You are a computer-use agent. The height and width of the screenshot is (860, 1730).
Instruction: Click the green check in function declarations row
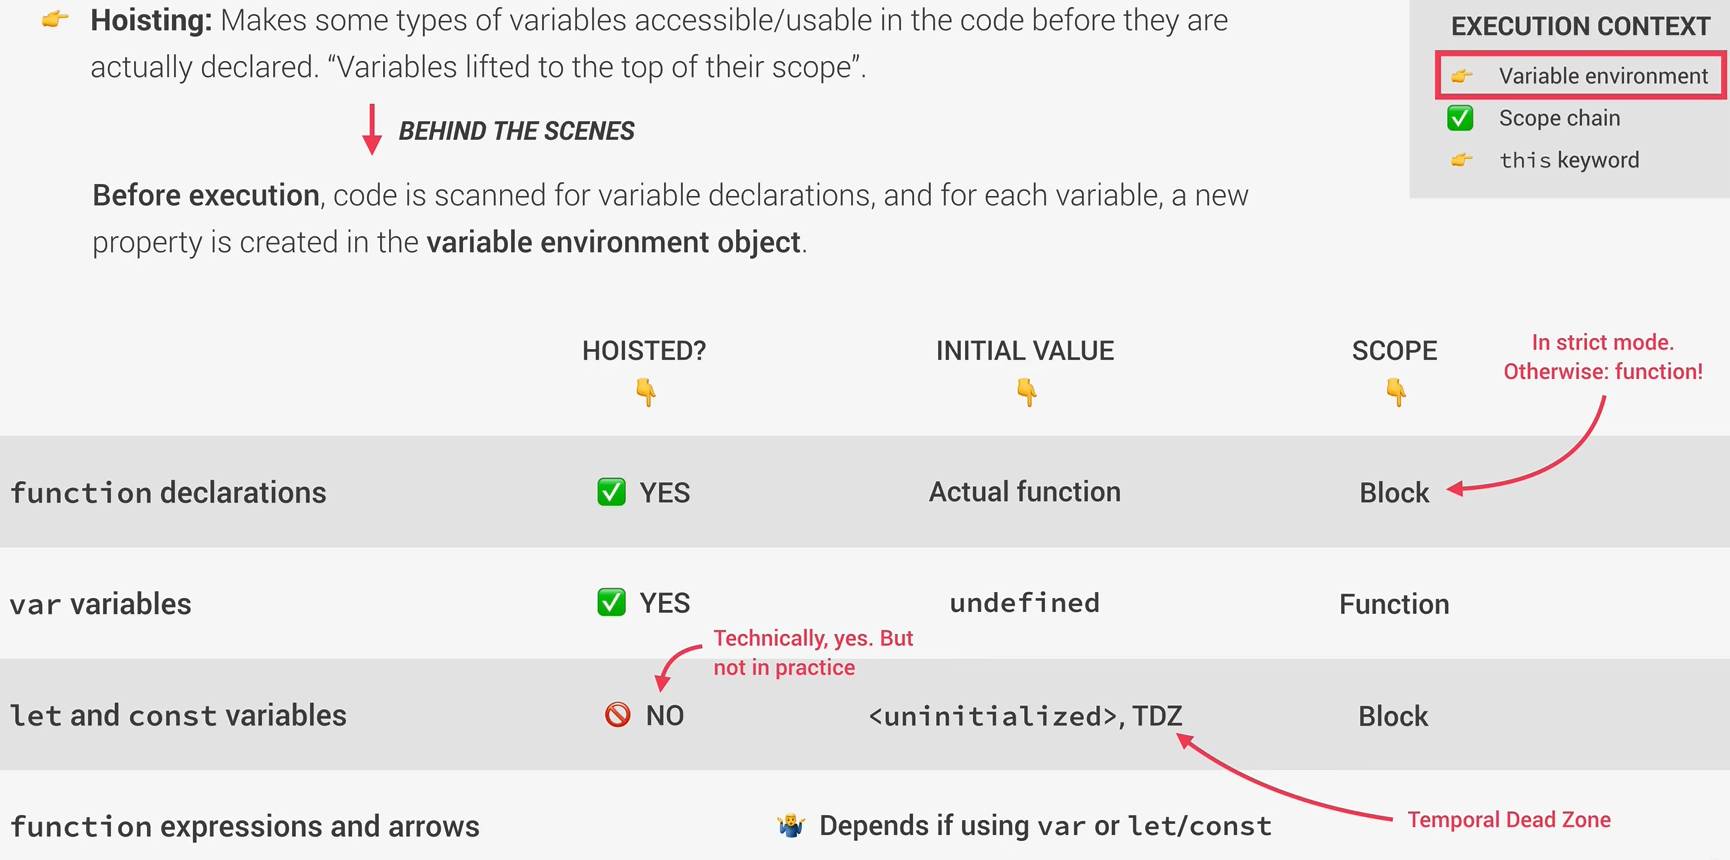tap(611, 492)
